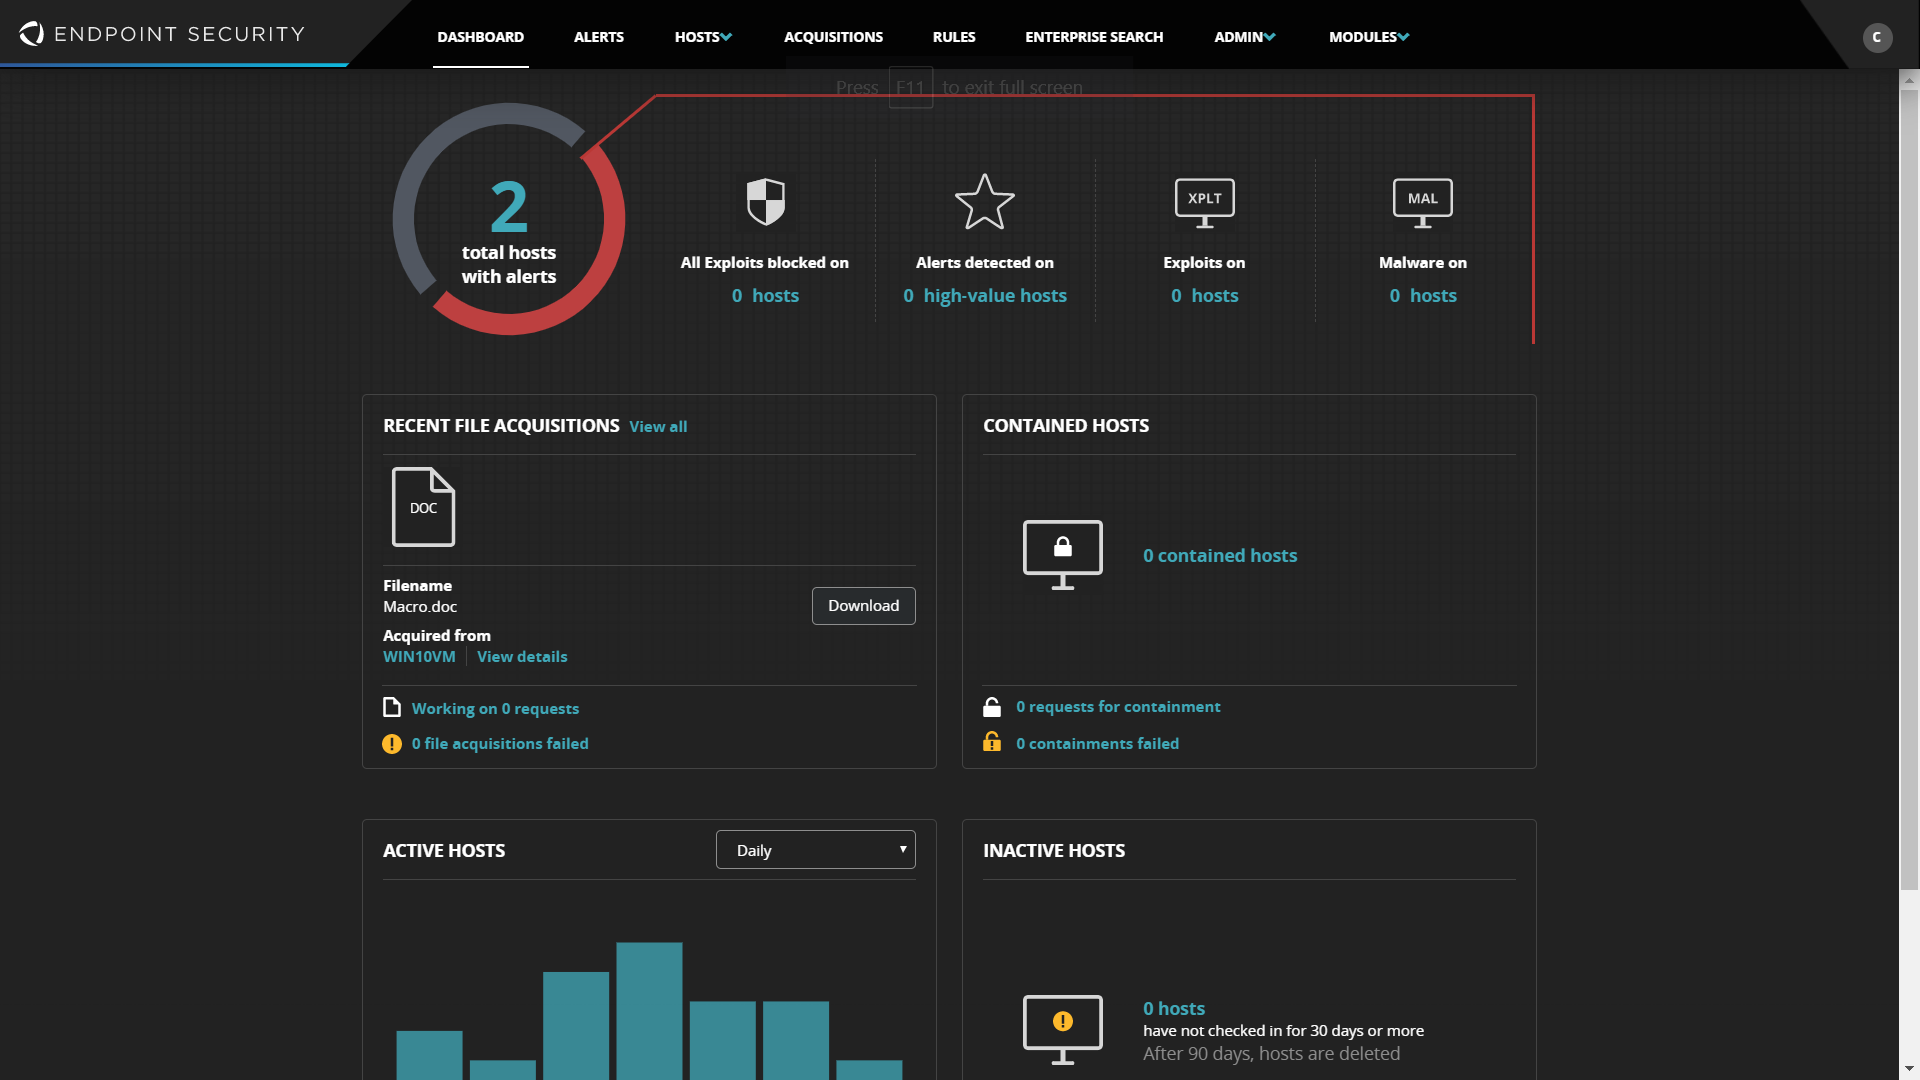Click the shield icon above All Exploits blocked
The image size is (1920, 1080).
(765, 201)
